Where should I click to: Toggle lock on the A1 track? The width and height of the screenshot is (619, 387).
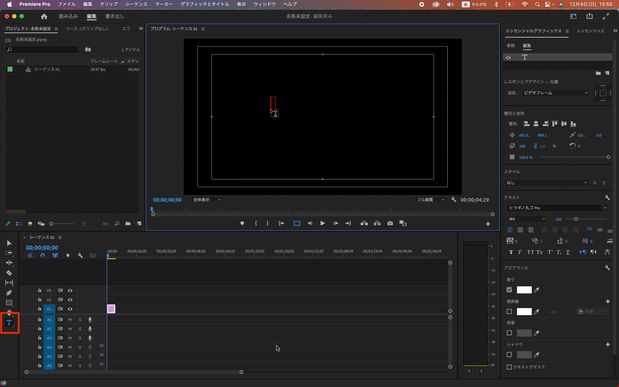tap(39, 319)
